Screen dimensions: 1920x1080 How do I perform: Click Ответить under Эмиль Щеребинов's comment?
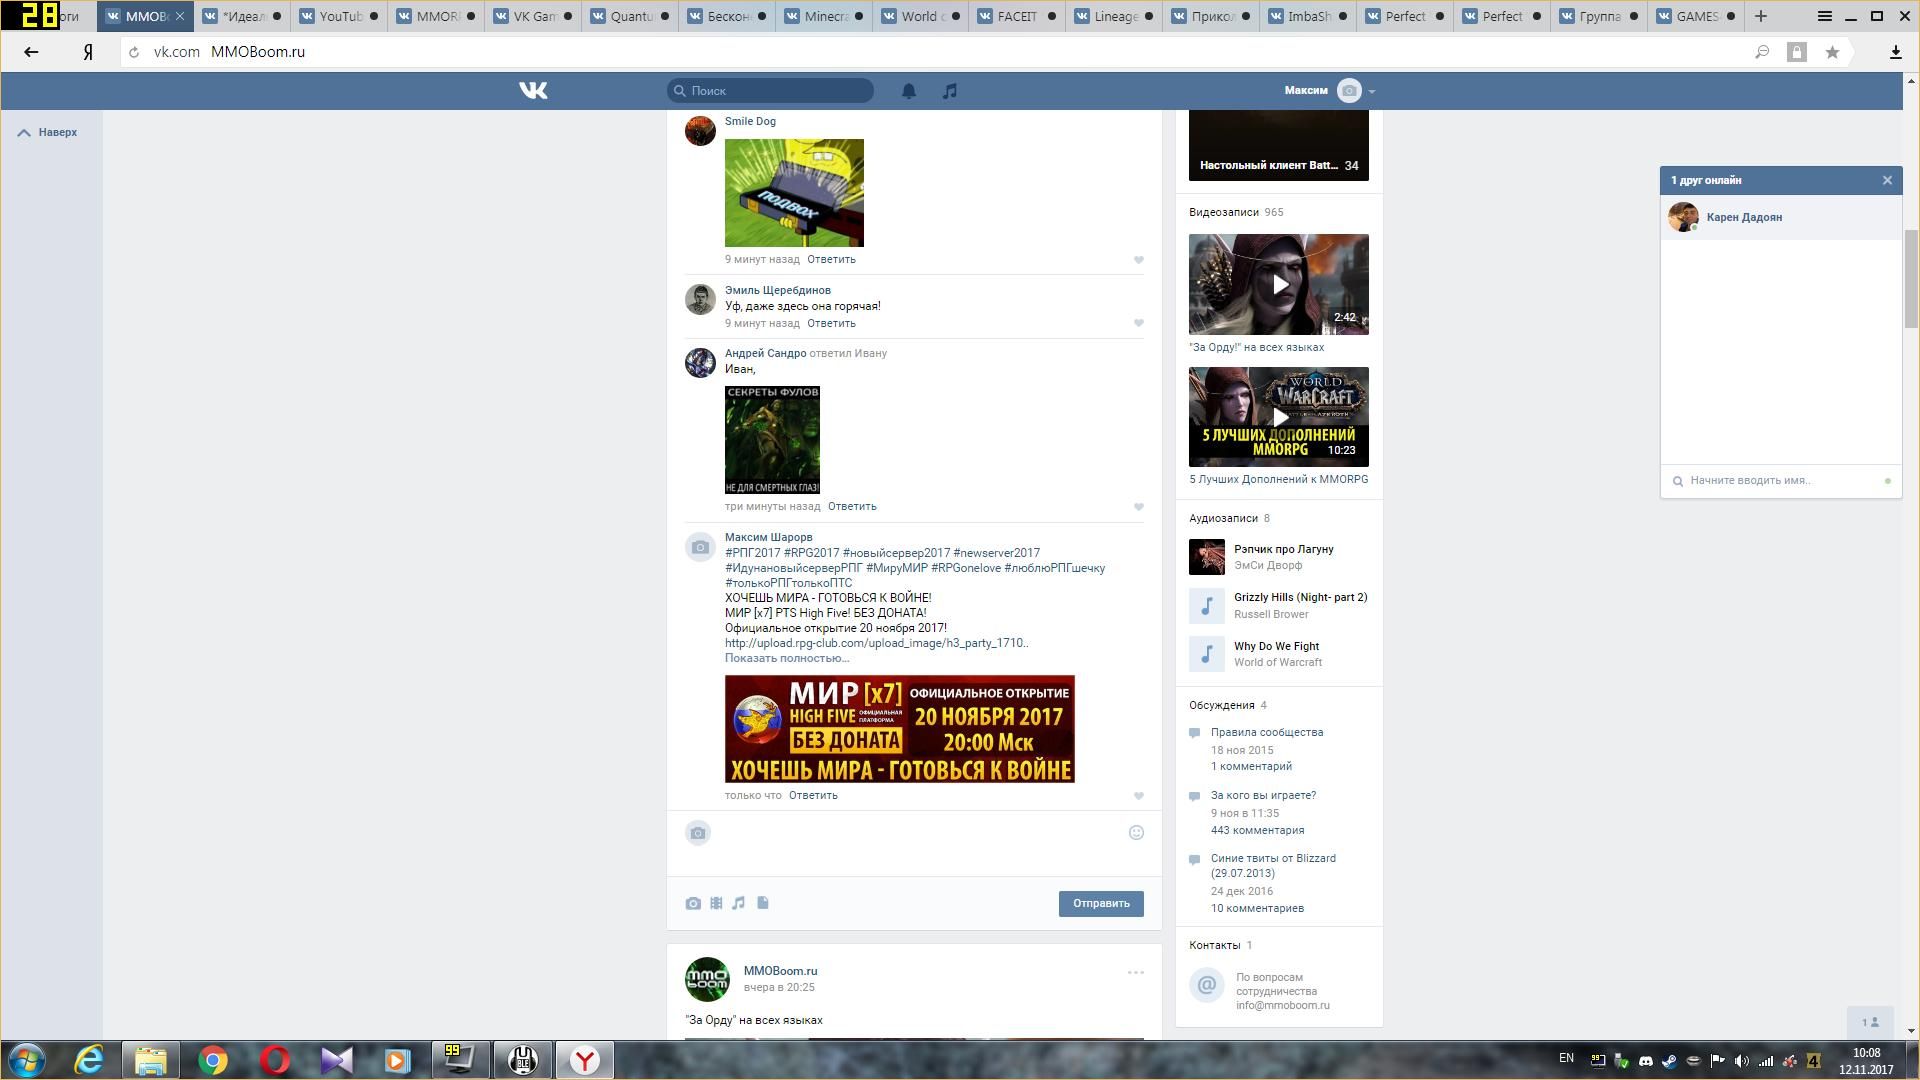pos(831,323)
